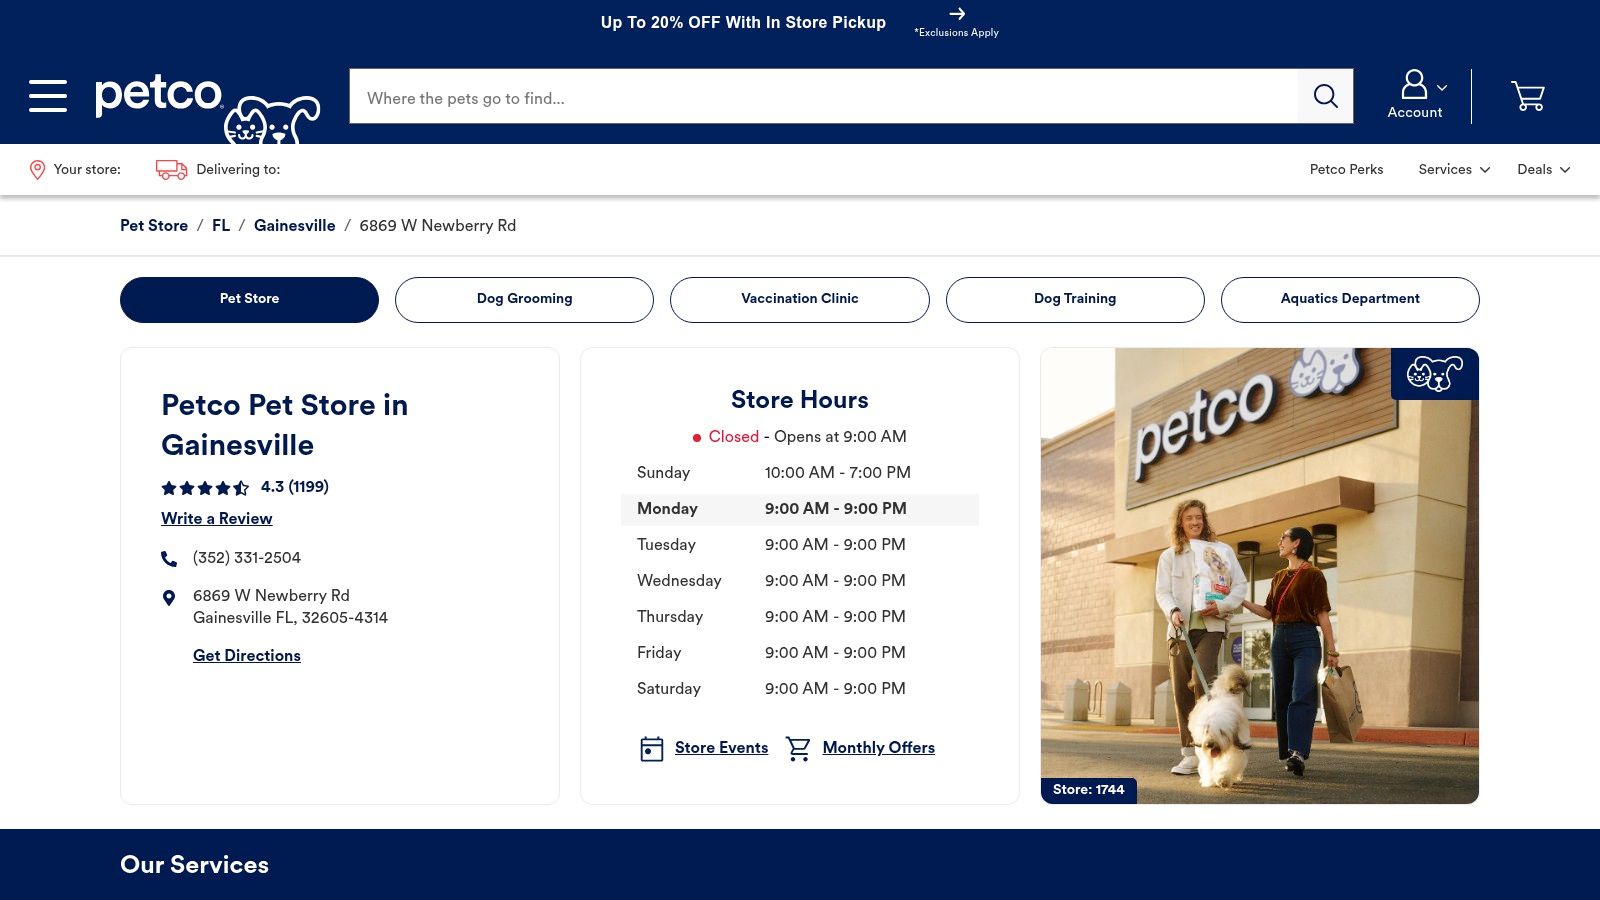Viewport: 1600px width, 900px height.
Task: Click the phone icon beside store number
Action: pos(169,558)
